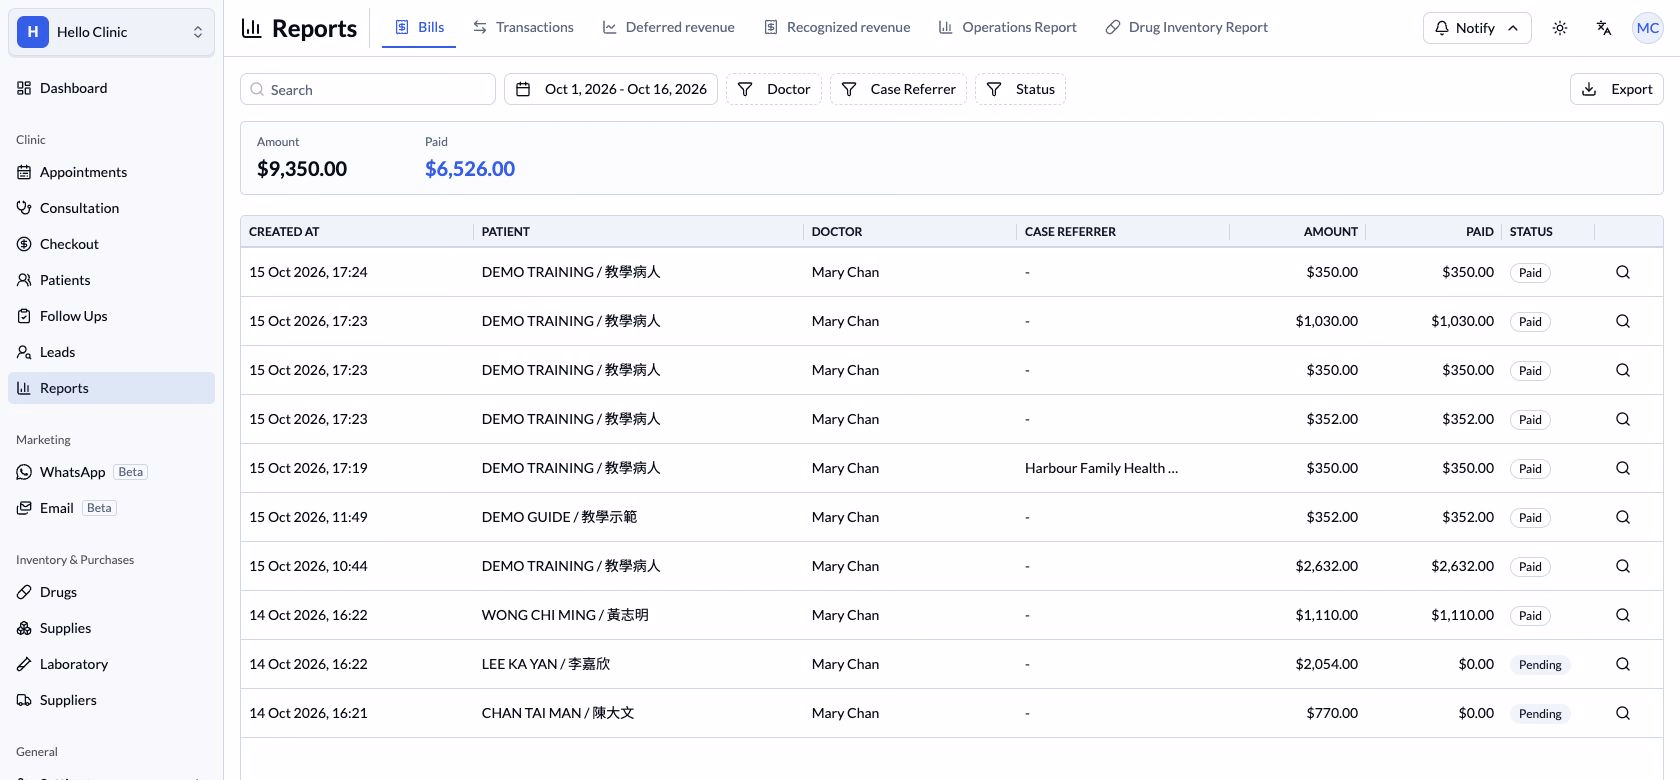Image resolution: width=1680 pixels, height=780 pixels.
Task: View details of CHAN TAI MAN bill
Action: [x=1623, y=713]
